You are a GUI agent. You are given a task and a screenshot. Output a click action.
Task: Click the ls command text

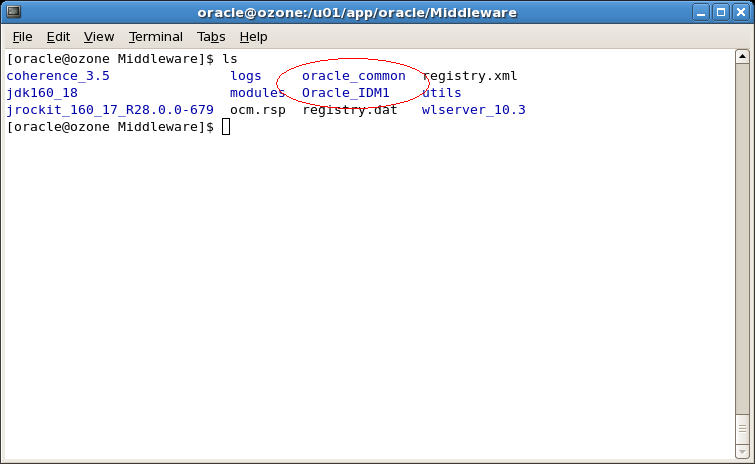click(x=230, y=59)
